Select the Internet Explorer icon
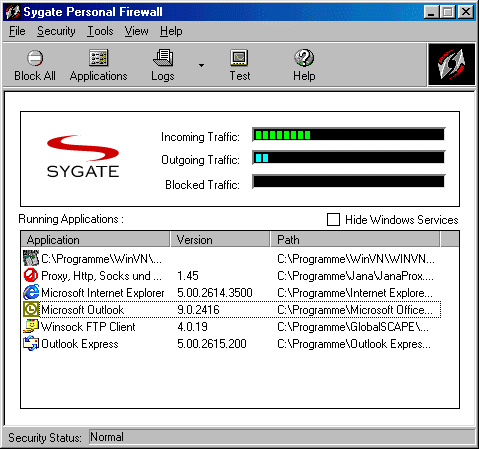The height and width of the screenshot is (449, 479). click(31, 292)
